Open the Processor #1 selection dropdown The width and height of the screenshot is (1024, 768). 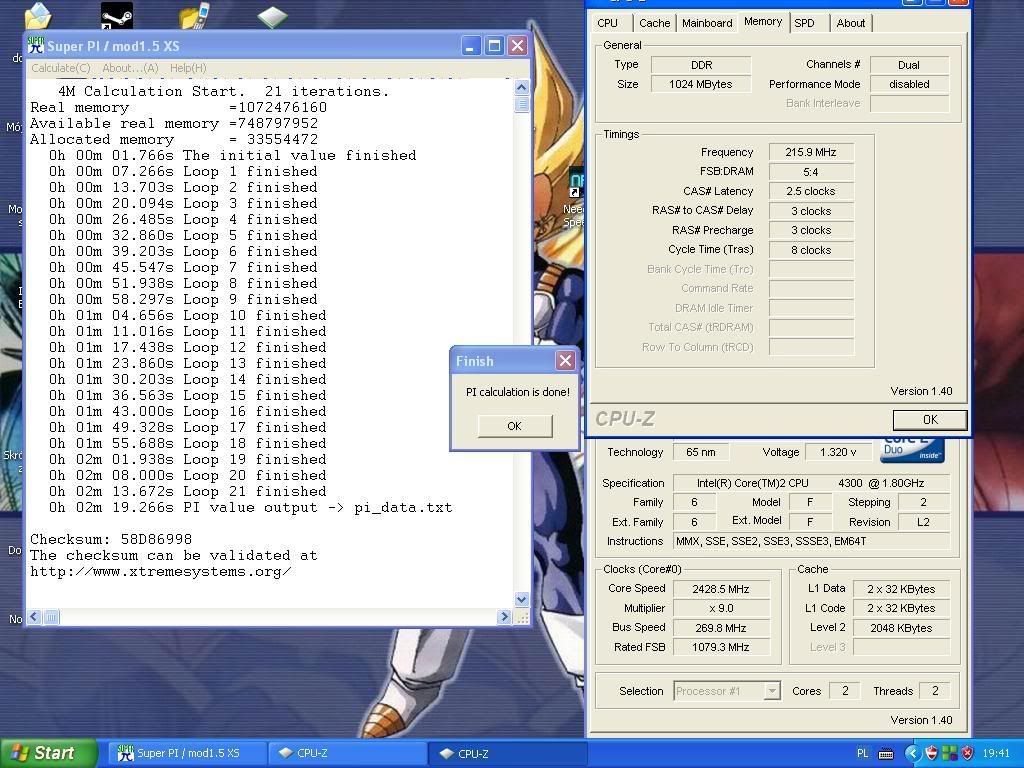[726, 691]
